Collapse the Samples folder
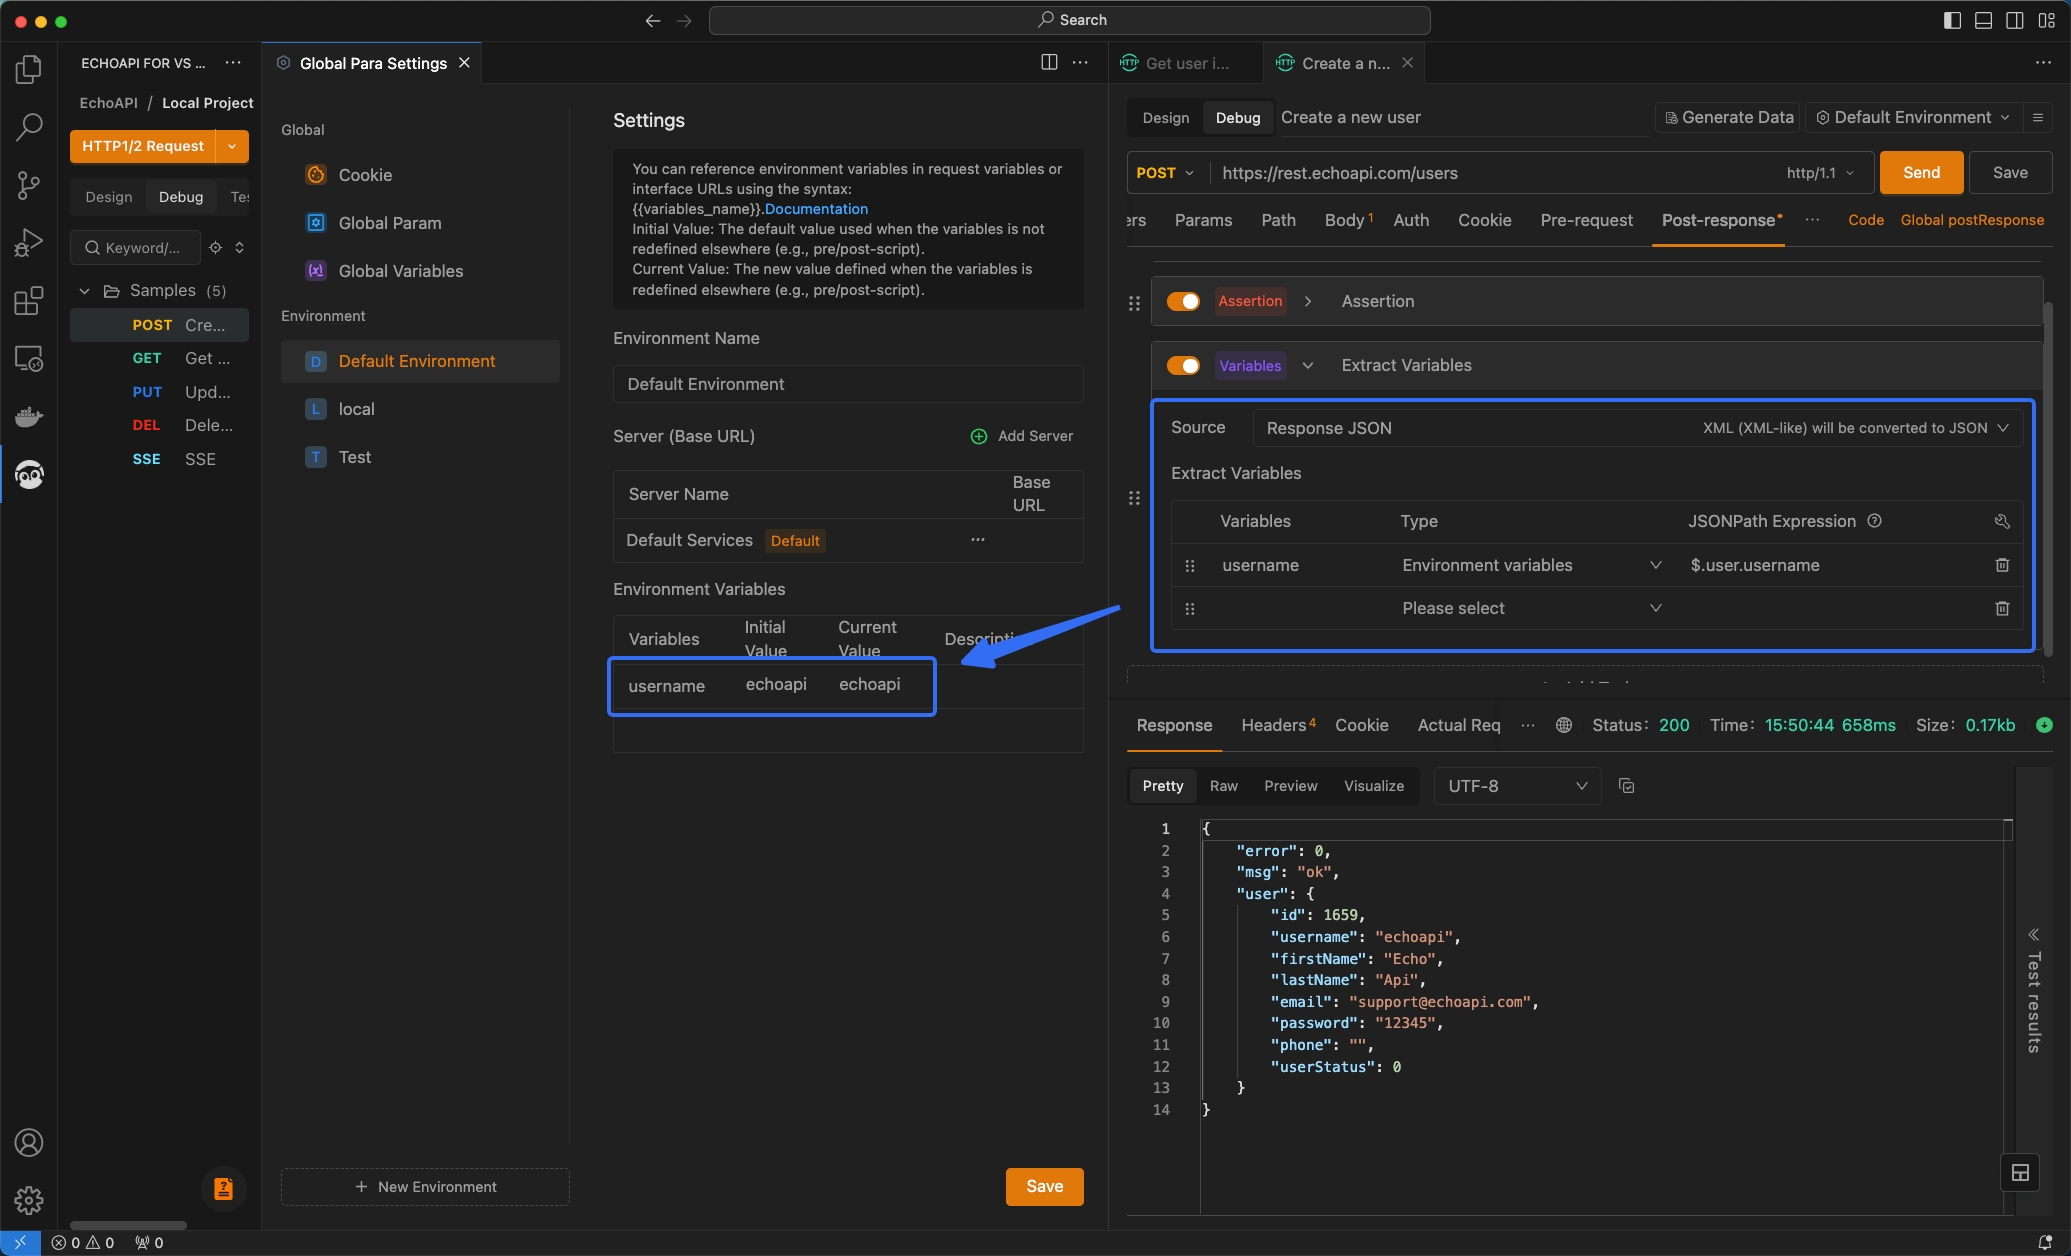Image resolution: width=2071 pixels, height=1256 pixels. click(x=85, y=291)
